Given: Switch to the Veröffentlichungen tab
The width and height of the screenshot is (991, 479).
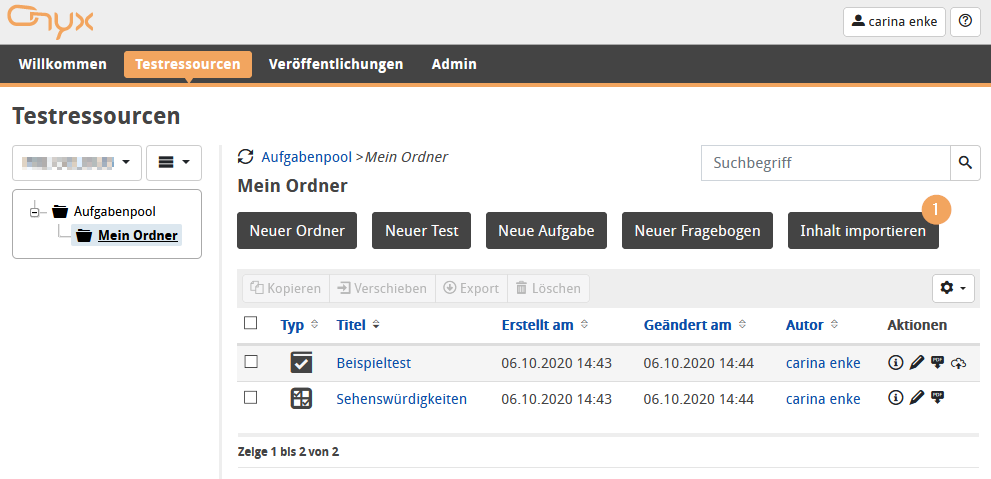Looking at the screenshot, I should (336, 64).
